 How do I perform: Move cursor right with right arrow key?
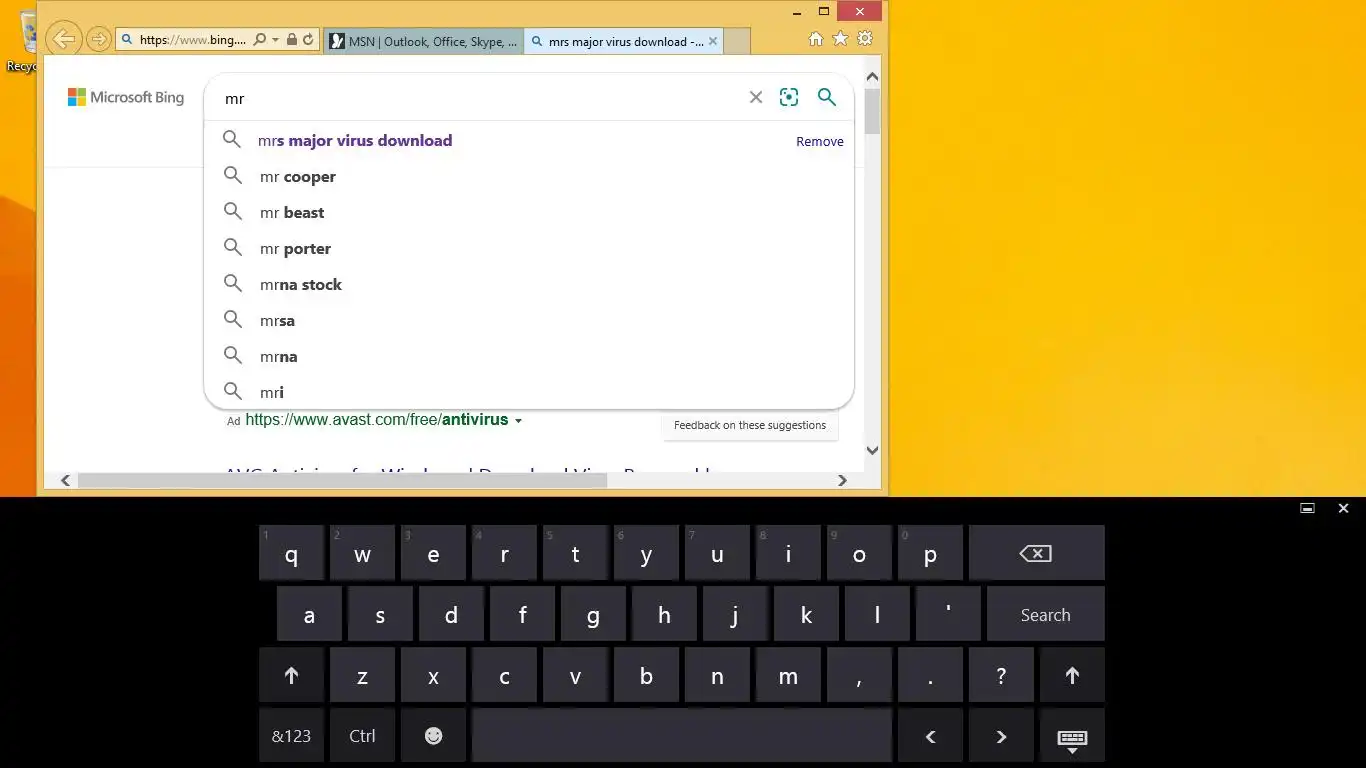[x=1001, y=736]
